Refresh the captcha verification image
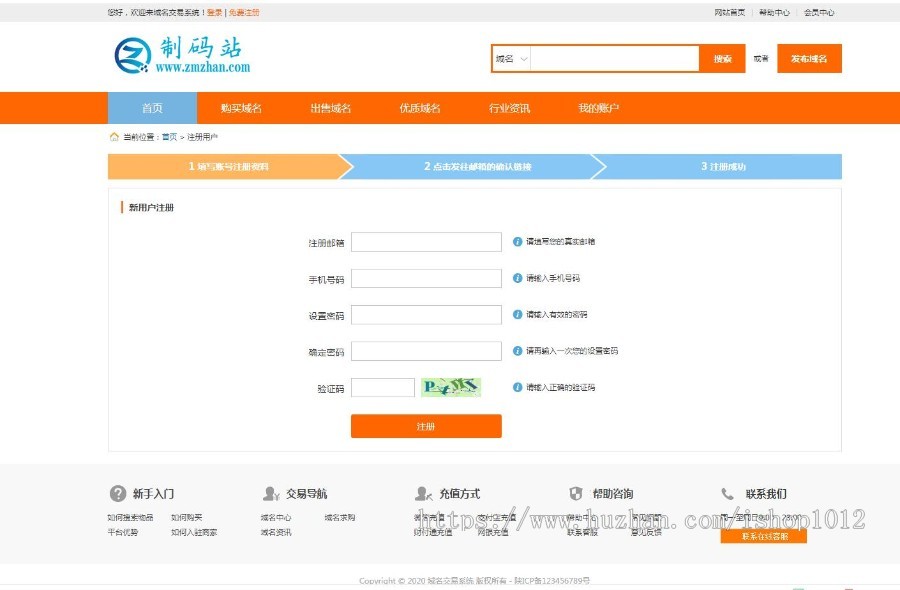 (x=450, y=387)
